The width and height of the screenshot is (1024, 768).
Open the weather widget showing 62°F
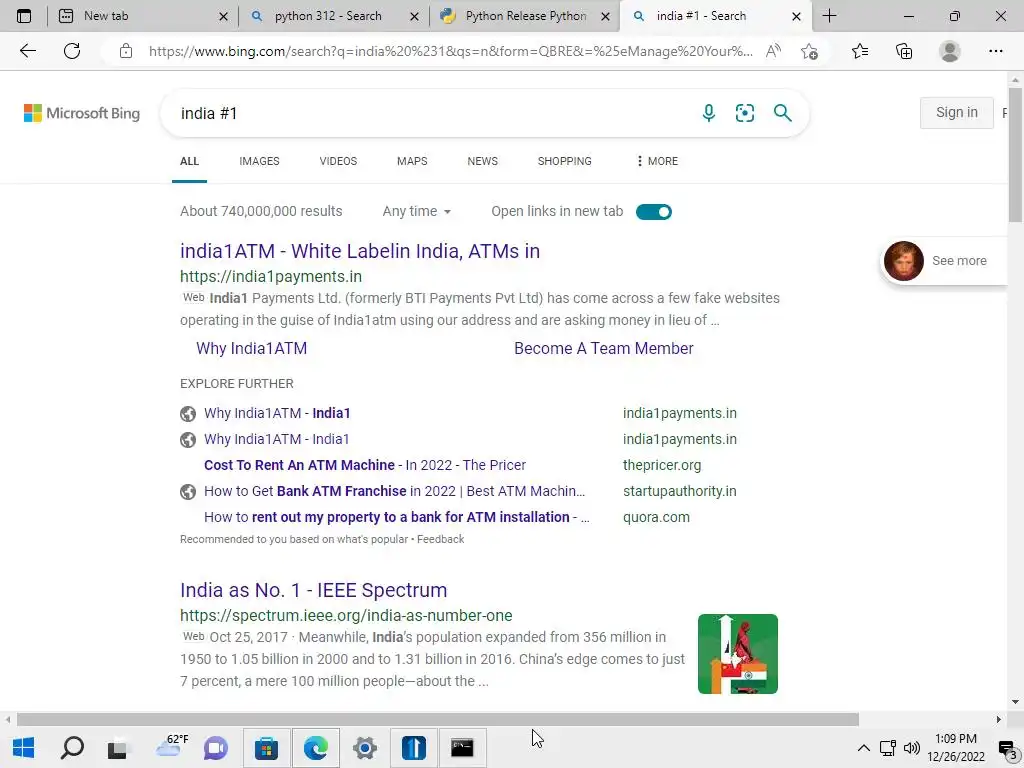pos(173,746)
